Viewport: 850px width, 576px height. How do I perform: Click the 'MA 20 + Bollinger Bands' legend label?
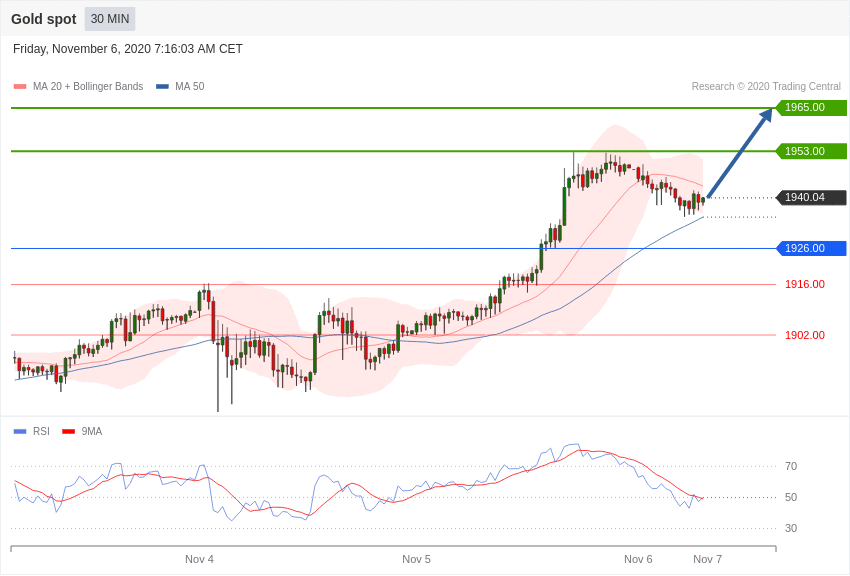(88, 86)
